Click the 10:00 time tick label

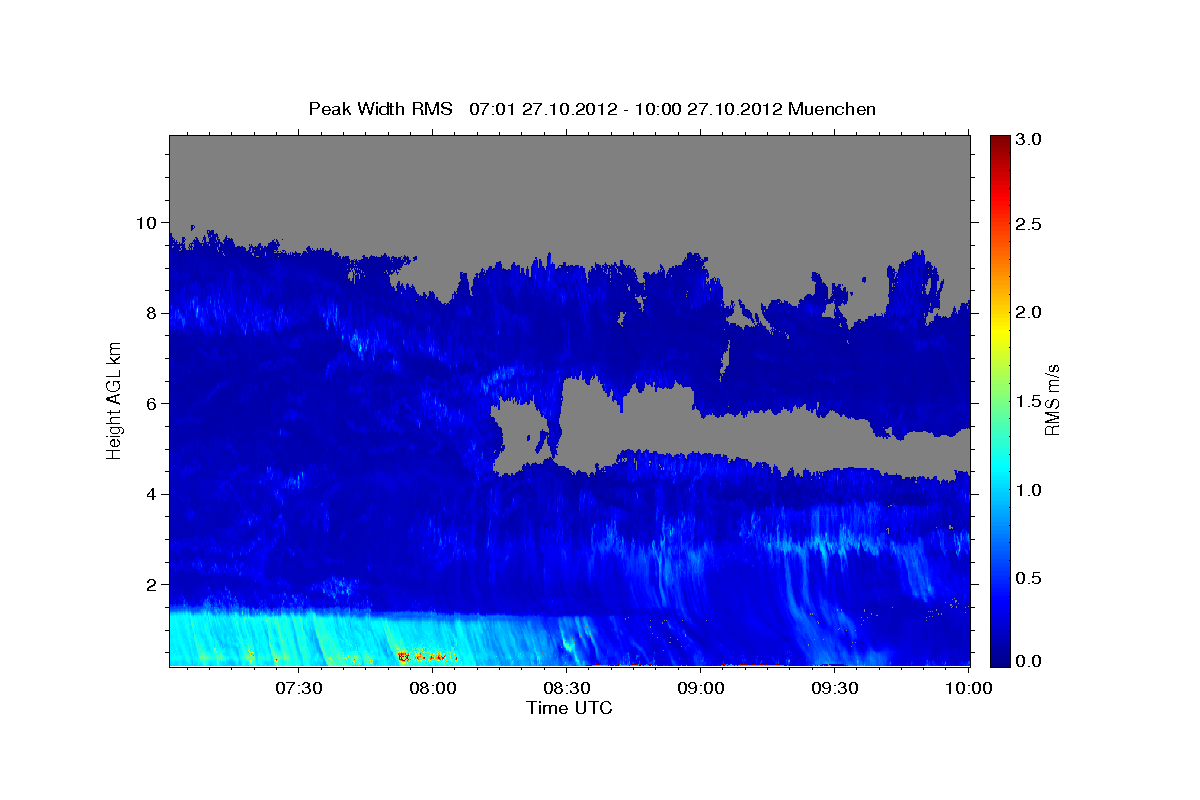point(968,689)
